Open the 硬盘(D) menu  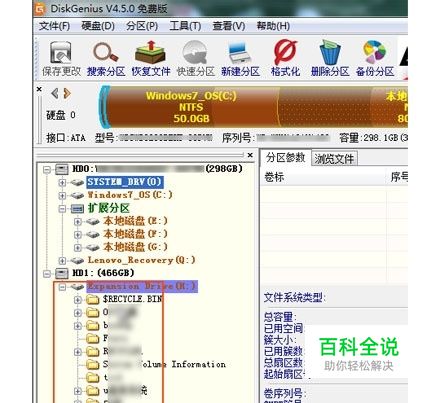[x=98, y=26]
